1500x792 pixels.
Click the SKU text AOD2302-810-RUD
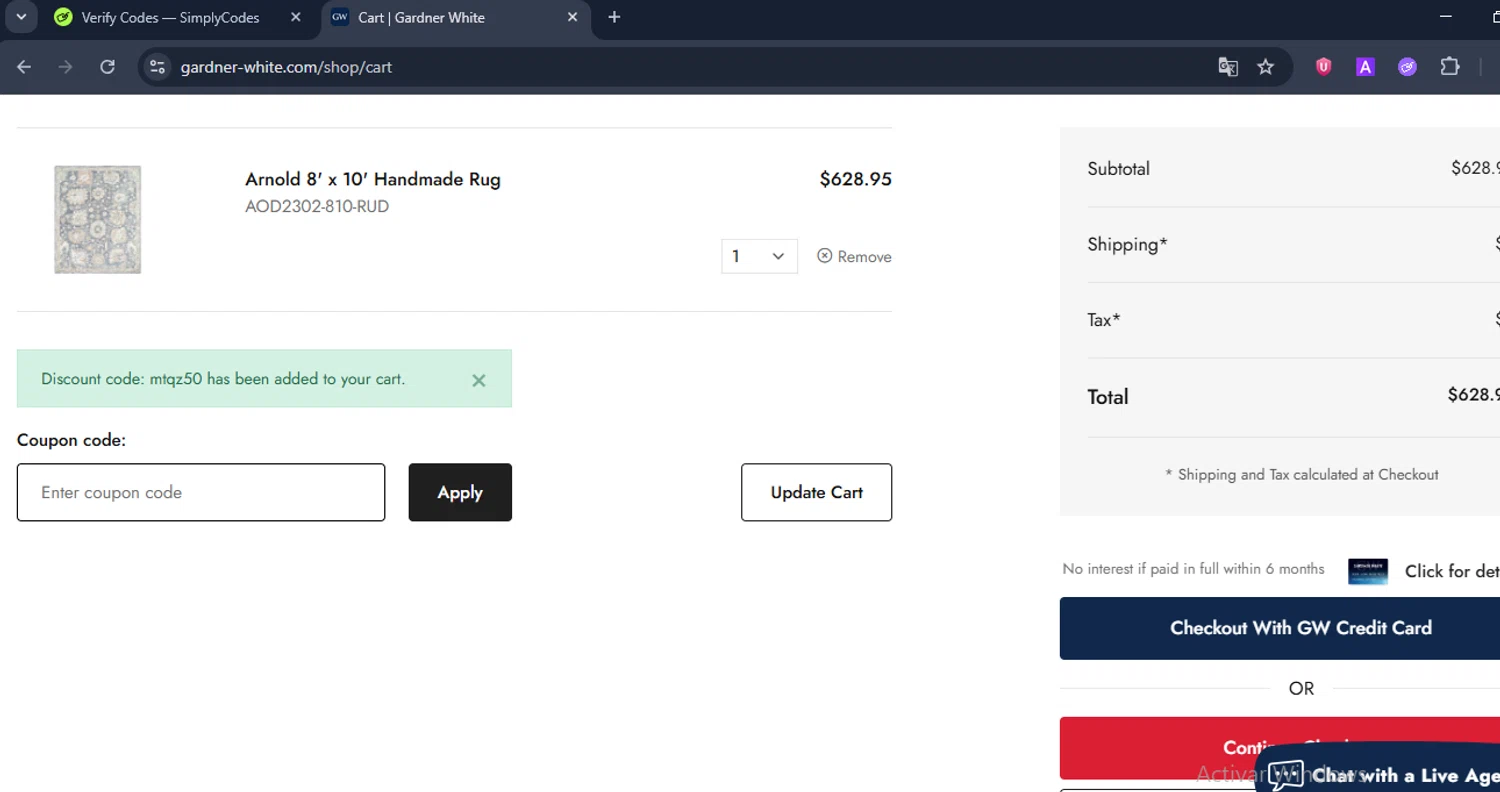pos(317,207)
